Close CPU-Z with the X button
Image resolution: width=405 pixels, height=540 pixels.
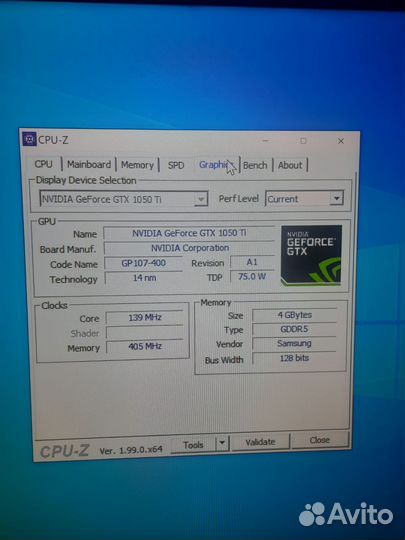click(341, 141)
